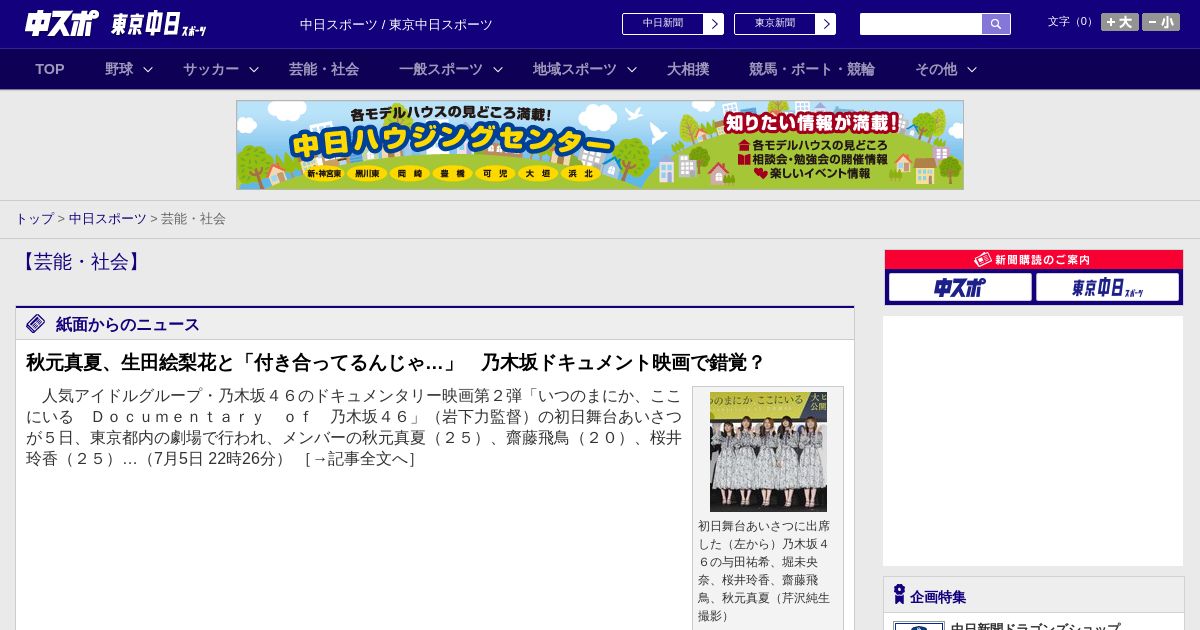Expand the サッカー dropdown chevron
The height and width of the screenshot is (630, 1200).
(254, 69)
